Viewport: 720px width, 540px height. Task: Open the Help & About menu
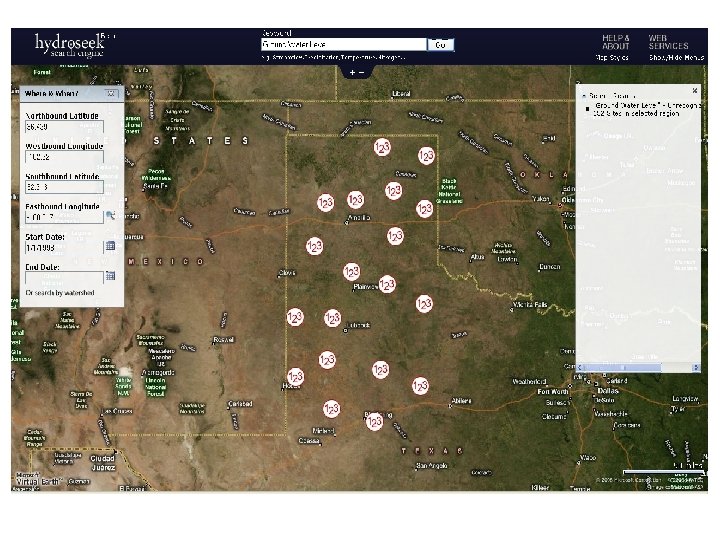tap(616, 42)
